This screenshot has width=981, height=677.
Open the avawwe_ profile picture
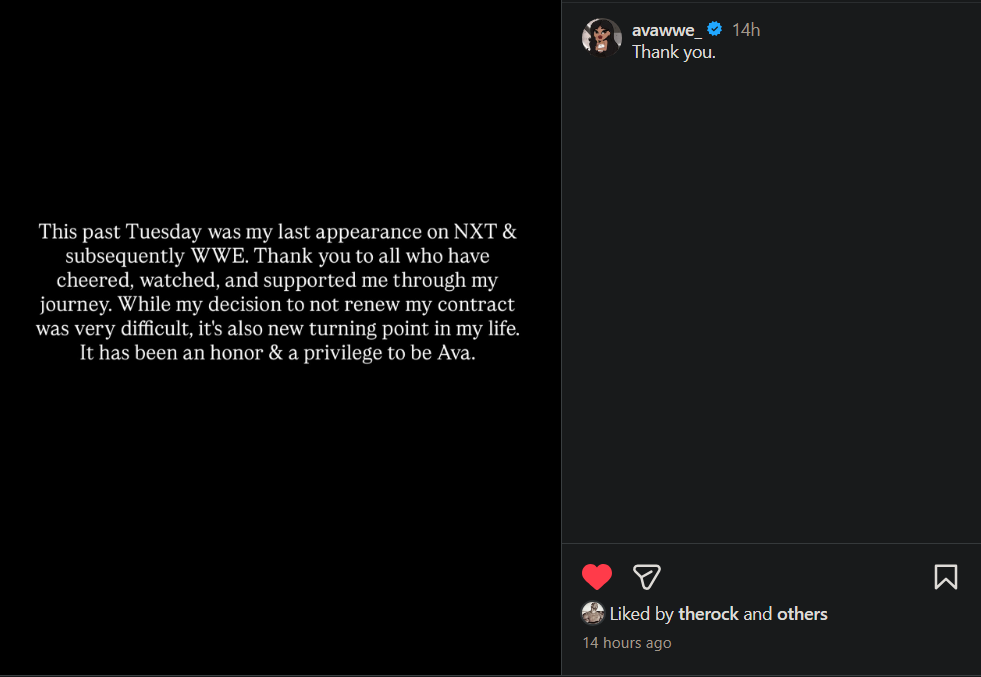602,37
